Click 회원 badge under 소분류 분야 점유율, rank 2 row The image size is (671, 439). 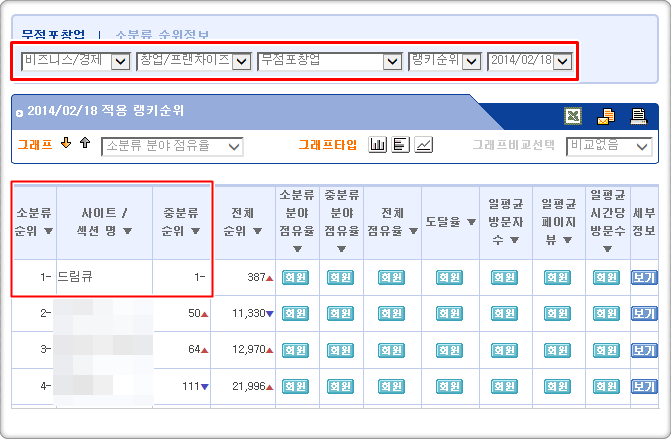click(x=295, y=314)
